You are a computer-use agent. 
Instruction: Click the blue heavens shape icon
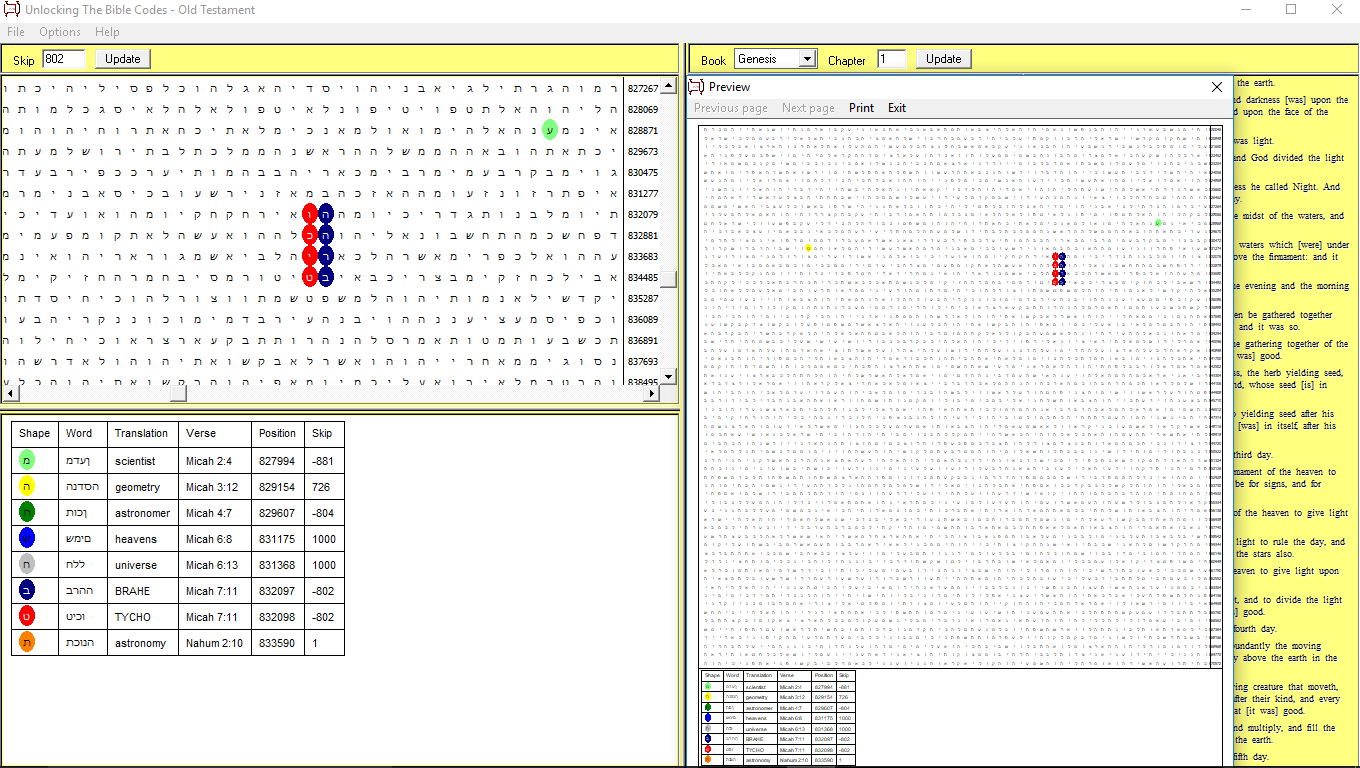[27, 539]
